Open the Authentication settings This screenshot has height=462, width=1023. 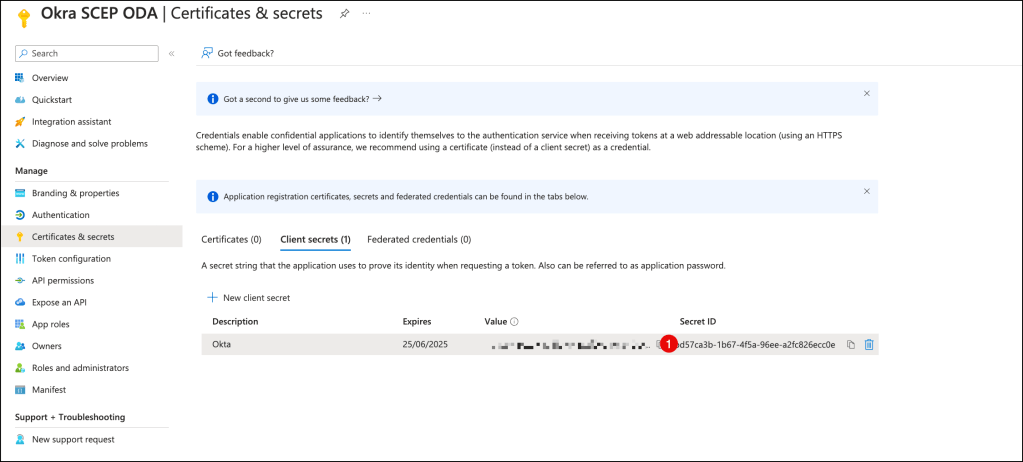click(60, 215)
